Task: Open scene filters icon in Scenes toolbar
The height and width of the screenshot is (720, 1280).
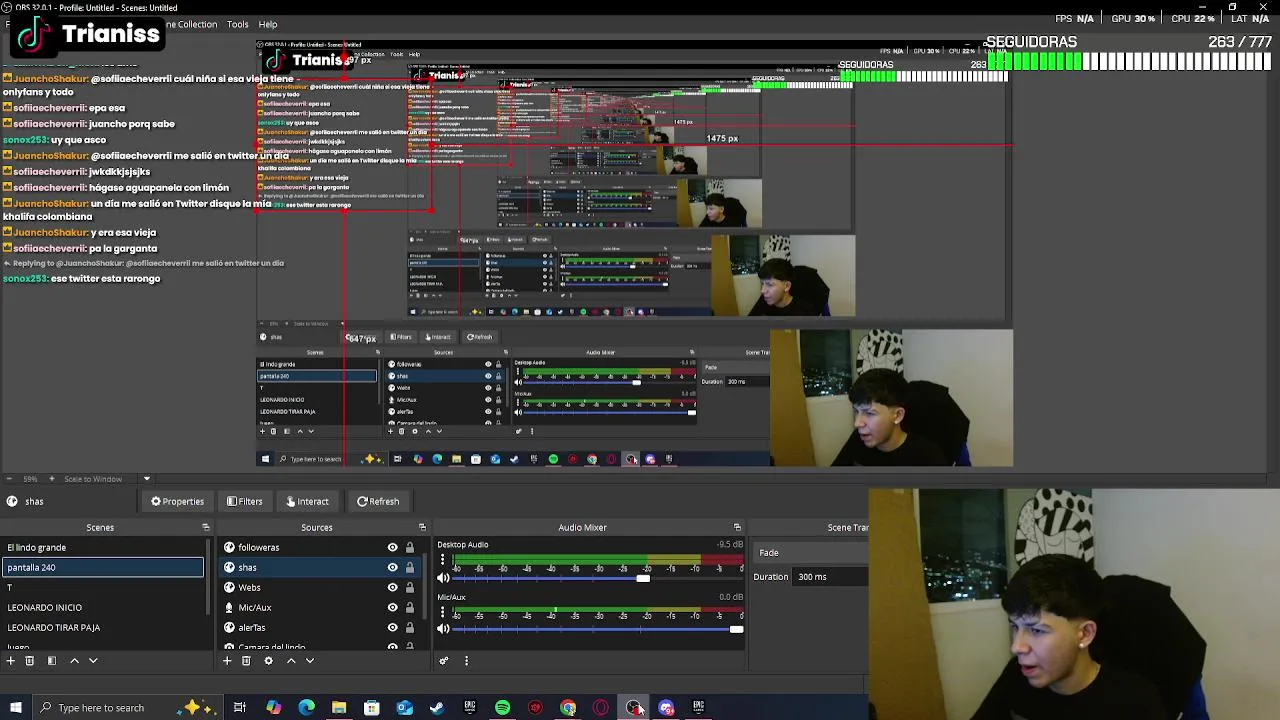Action: (52, 660)
